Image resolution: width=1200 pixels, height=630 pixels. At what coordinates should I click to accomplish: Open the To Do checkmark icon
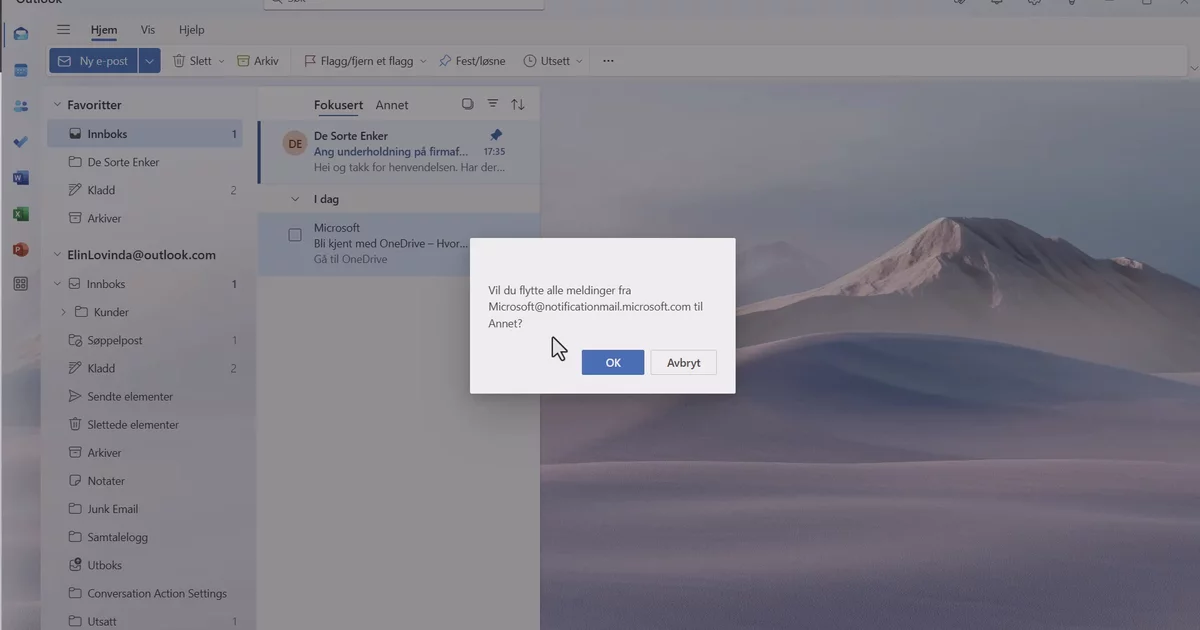pyautogui.click(x=21, y=142)
